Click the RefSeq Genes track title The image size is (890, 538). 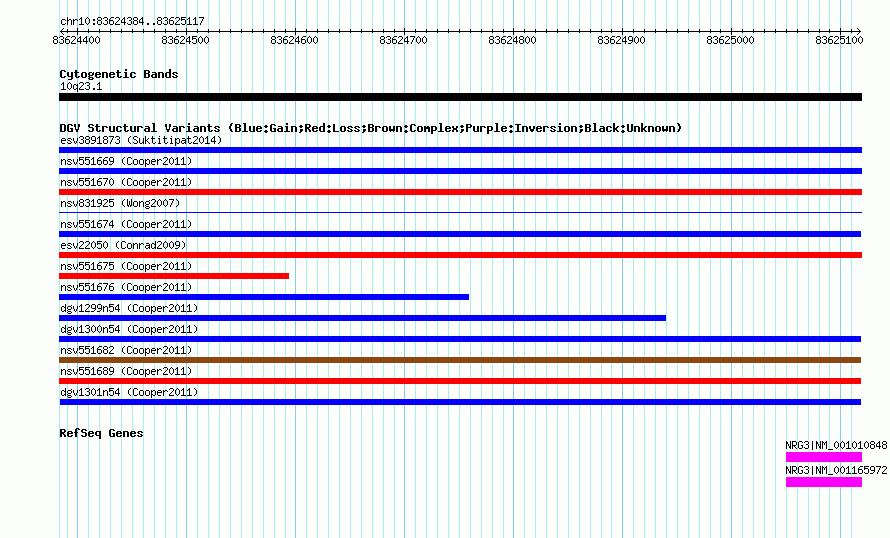point(101,433)
